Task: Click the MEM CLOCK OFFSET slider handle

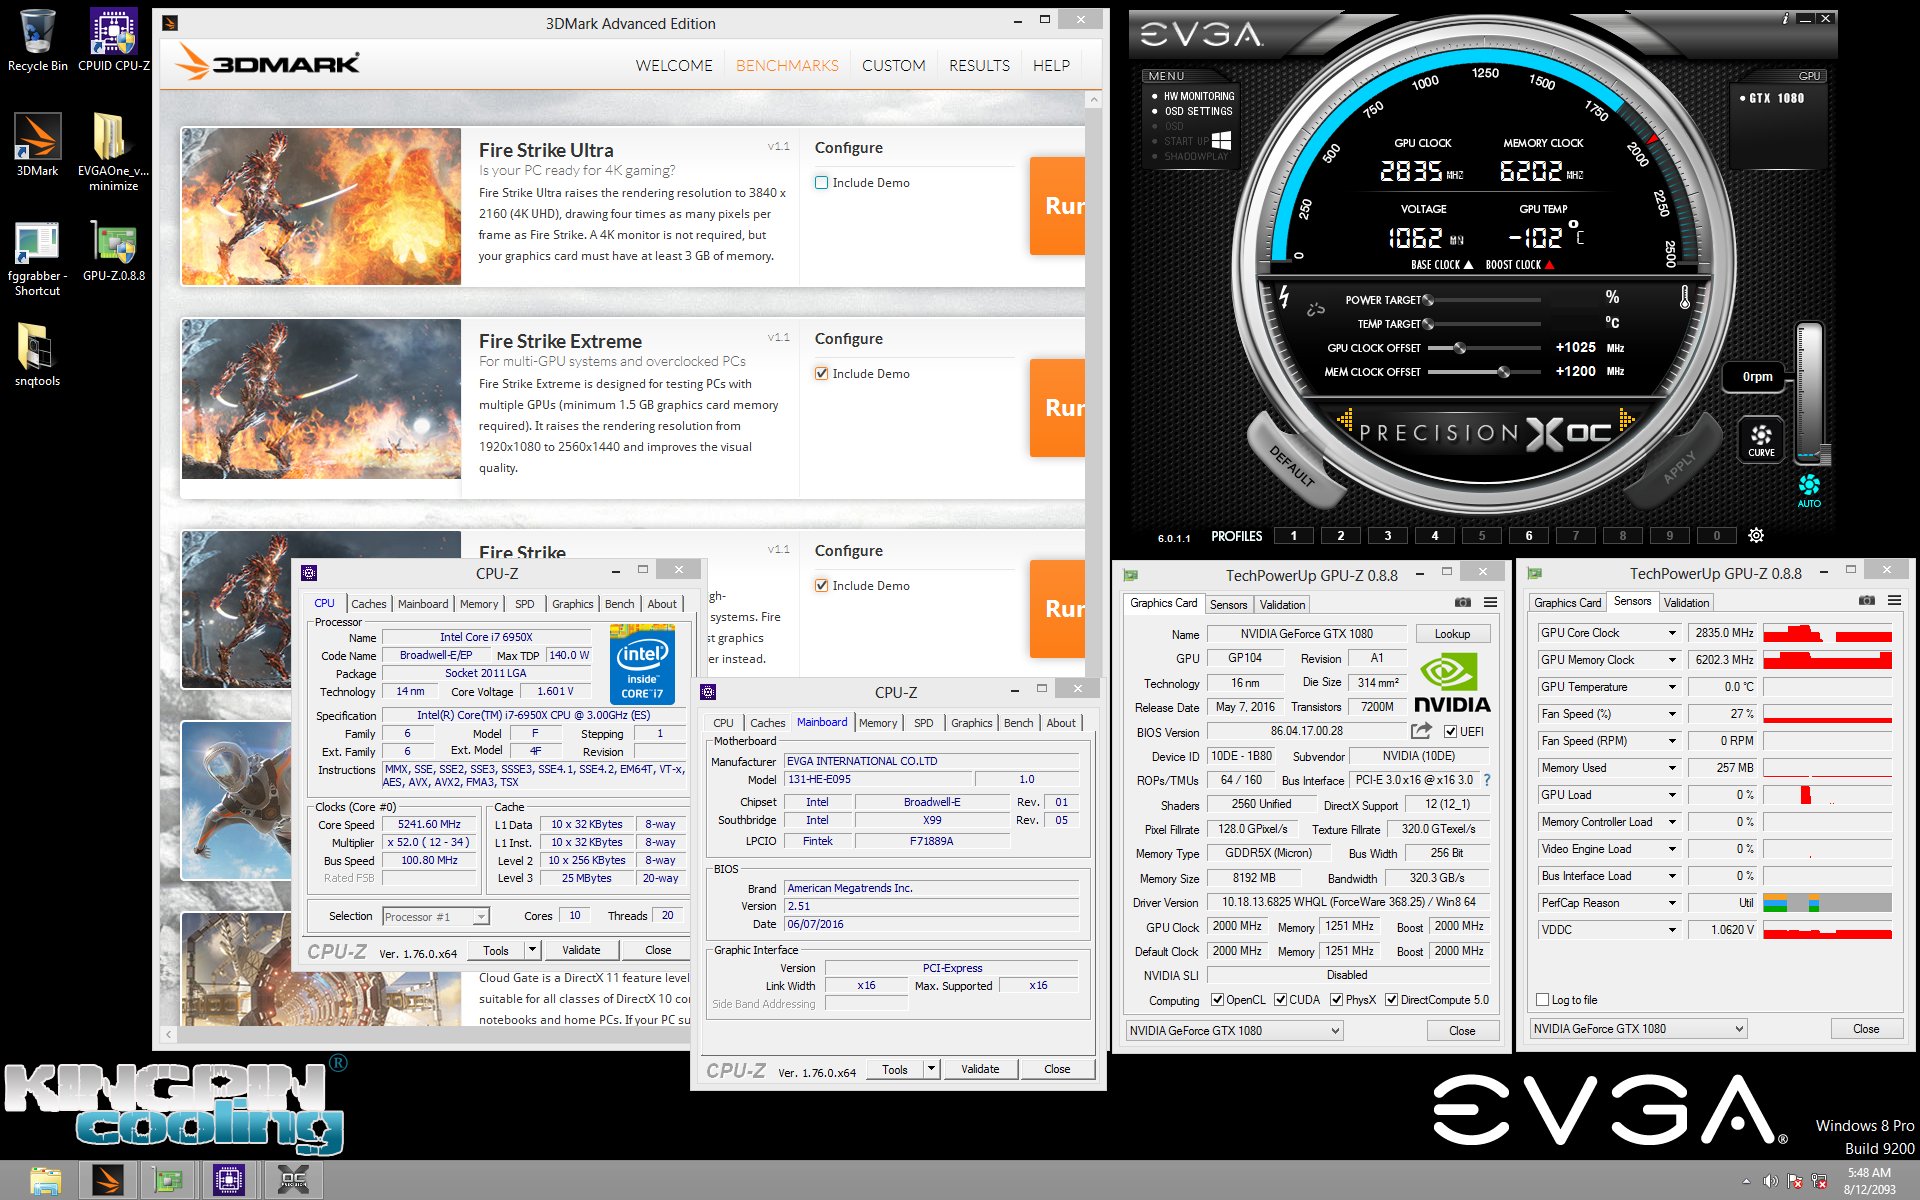Action: 1503,372
